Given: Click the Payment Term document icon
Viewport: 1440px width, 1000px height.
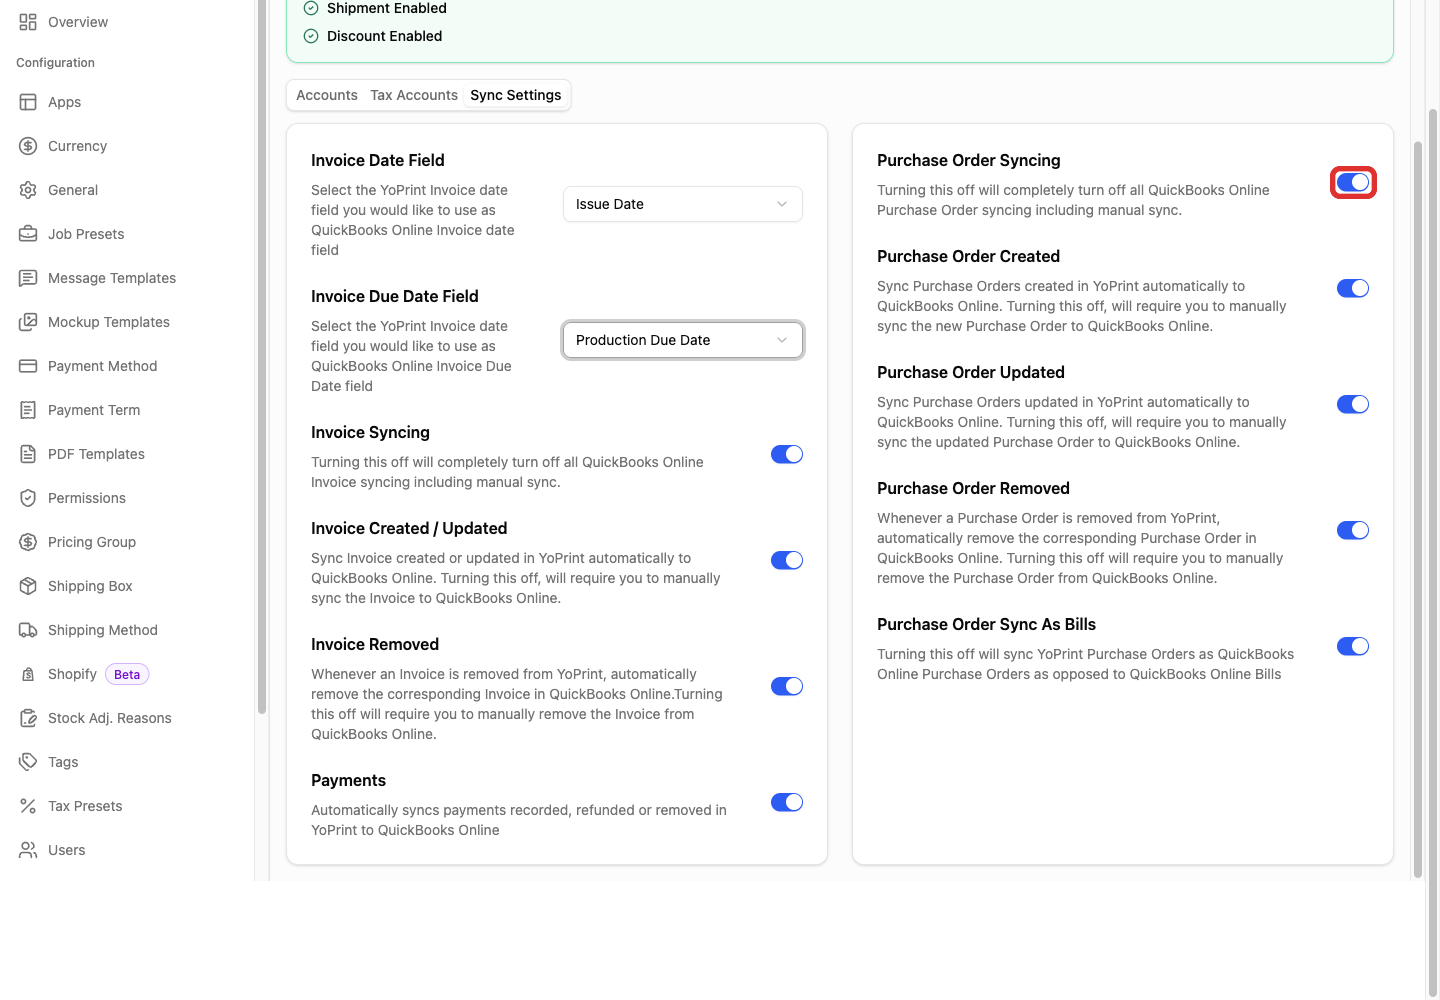Looking at the screenshot, I should coord(28,410).
